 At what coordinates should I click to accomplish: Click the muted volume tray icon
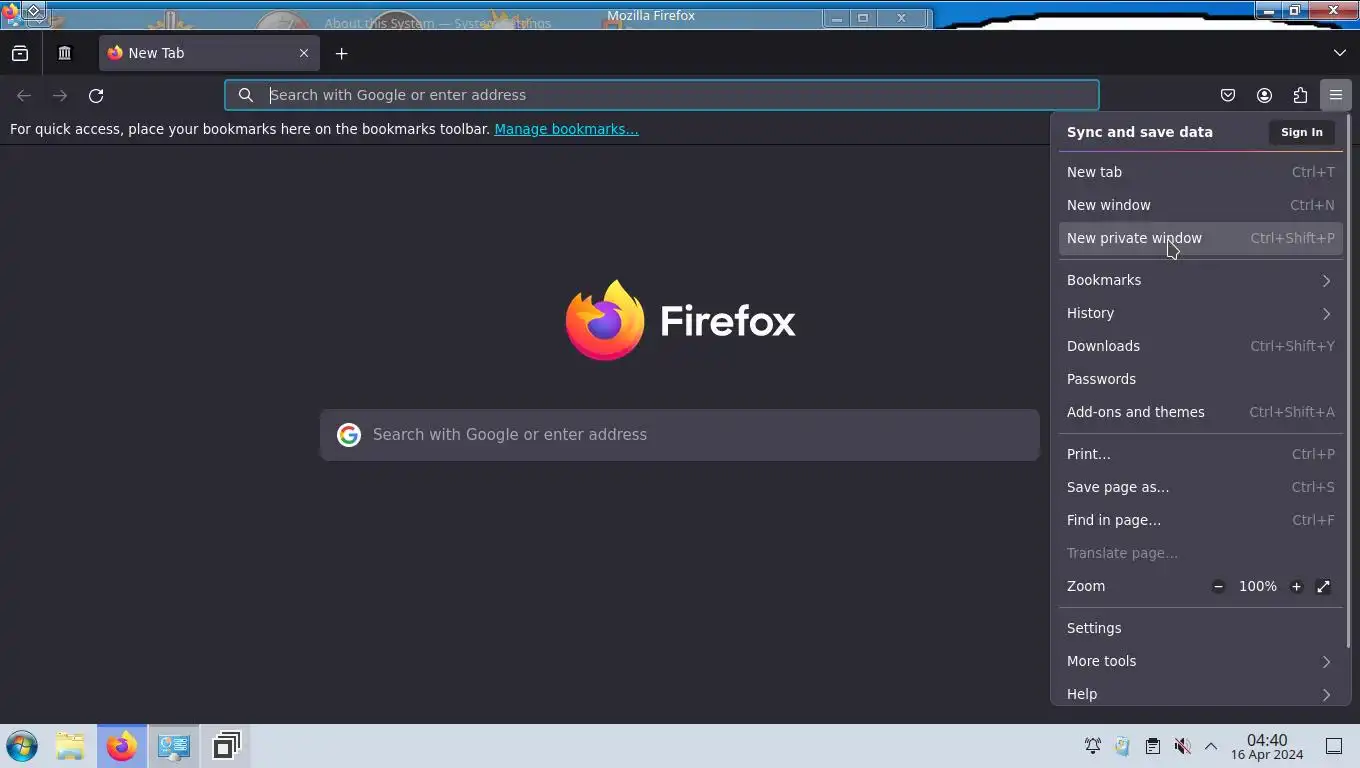[x=1182, y=746]
